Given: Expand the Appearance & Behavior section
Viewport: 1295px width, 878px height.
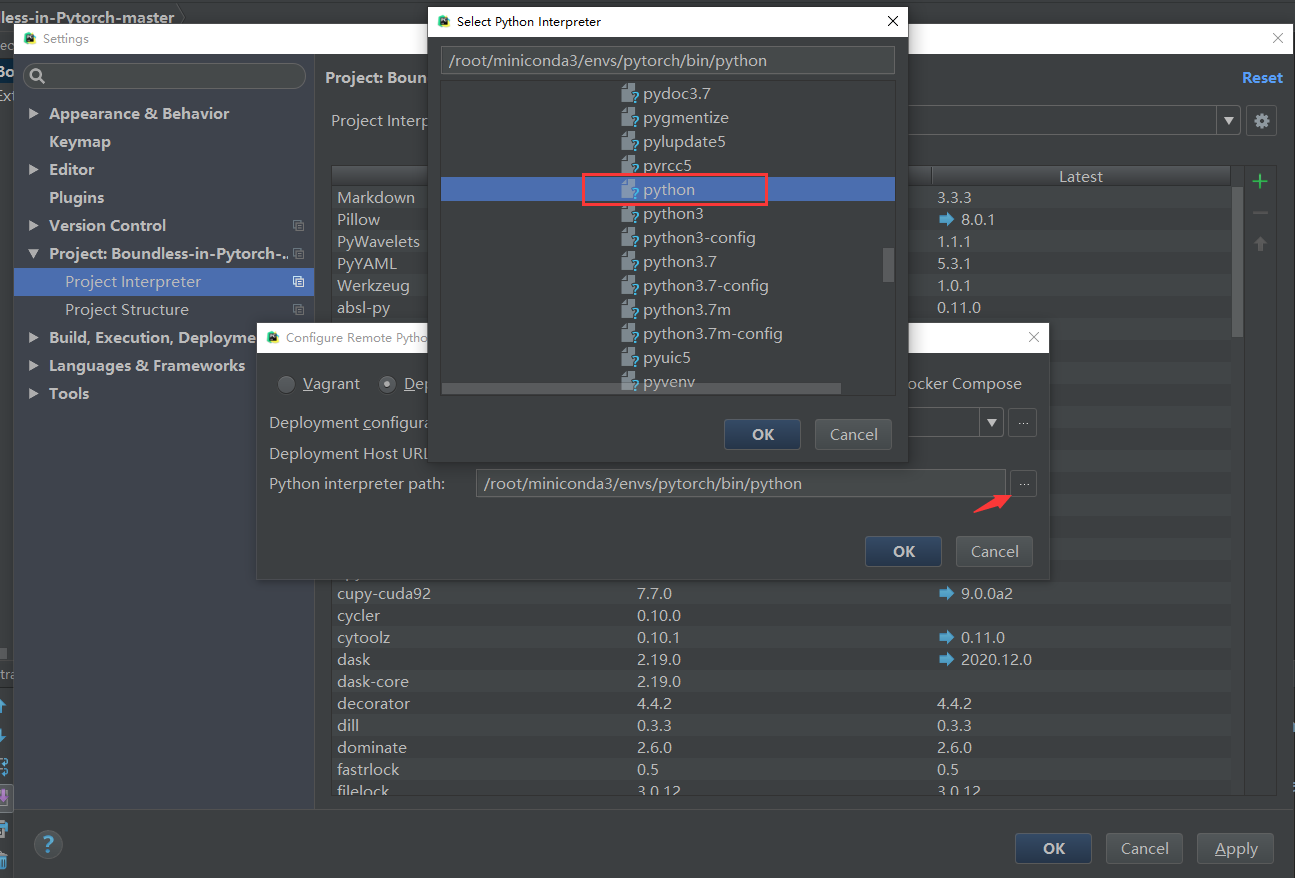Looking at the screenshot, I should pos(33,113).
